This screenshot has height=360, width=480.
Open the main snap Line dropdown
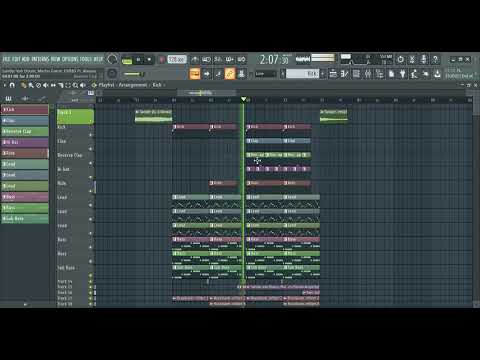[x=266, y=74]
